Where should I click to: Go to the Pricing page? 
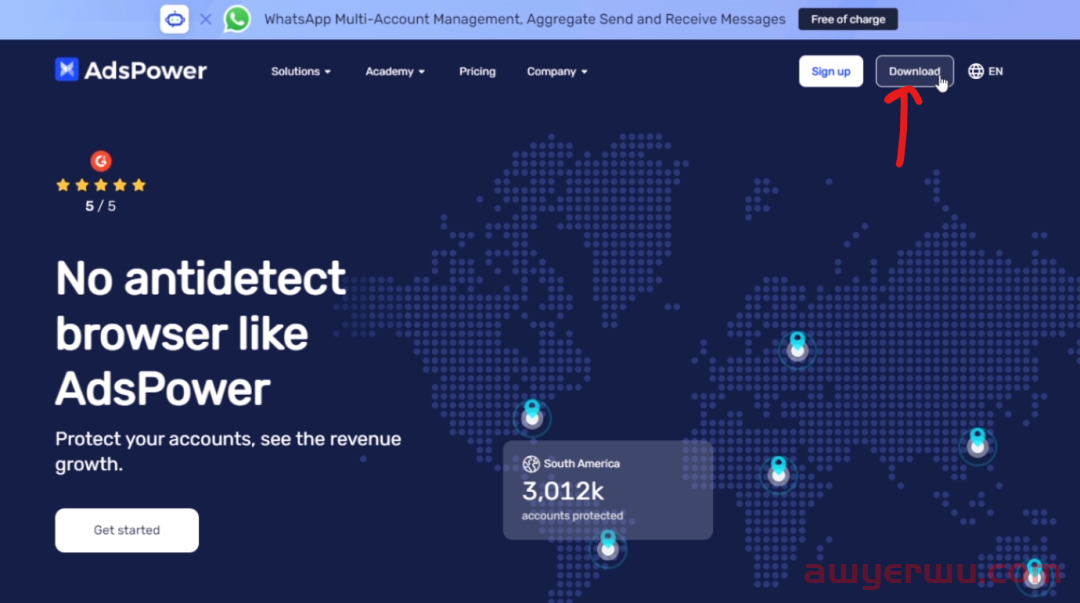pos(477,72)
